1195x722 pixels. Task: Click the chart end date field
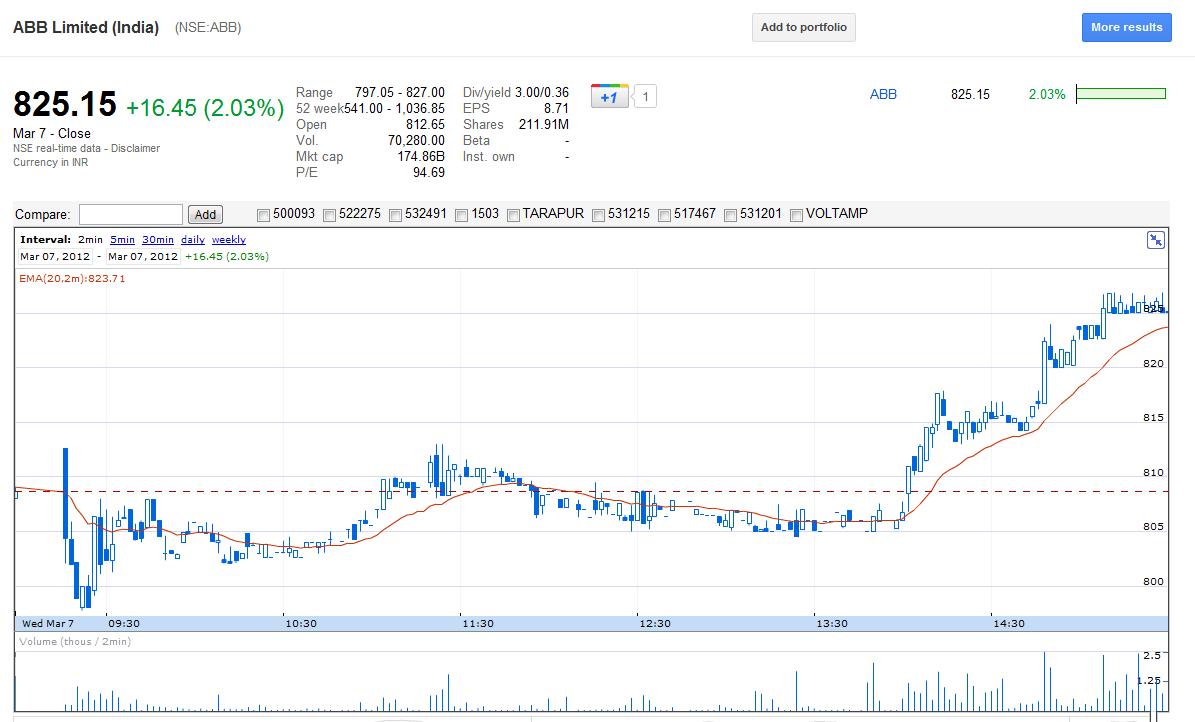pos(143,256)
